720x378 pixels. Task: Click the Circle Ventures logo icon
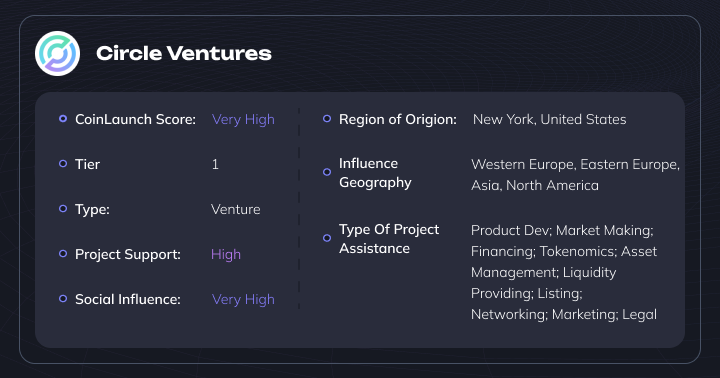[x=57, y=53]
